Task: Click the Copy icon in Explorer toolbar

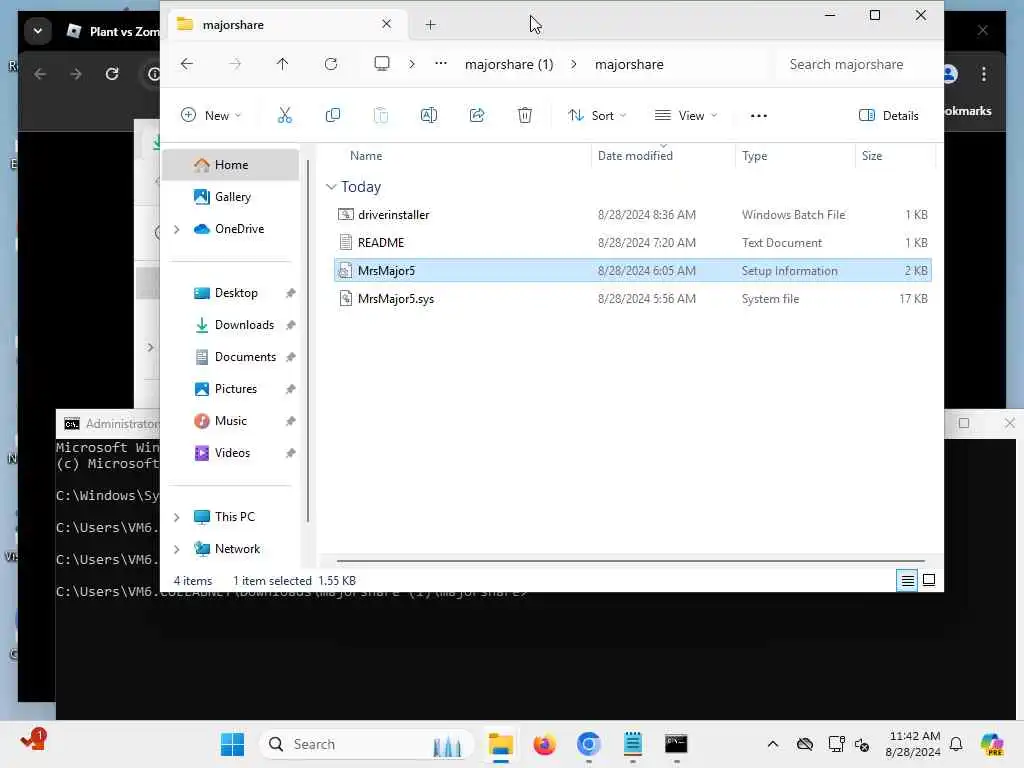Action: coord(332,116)
